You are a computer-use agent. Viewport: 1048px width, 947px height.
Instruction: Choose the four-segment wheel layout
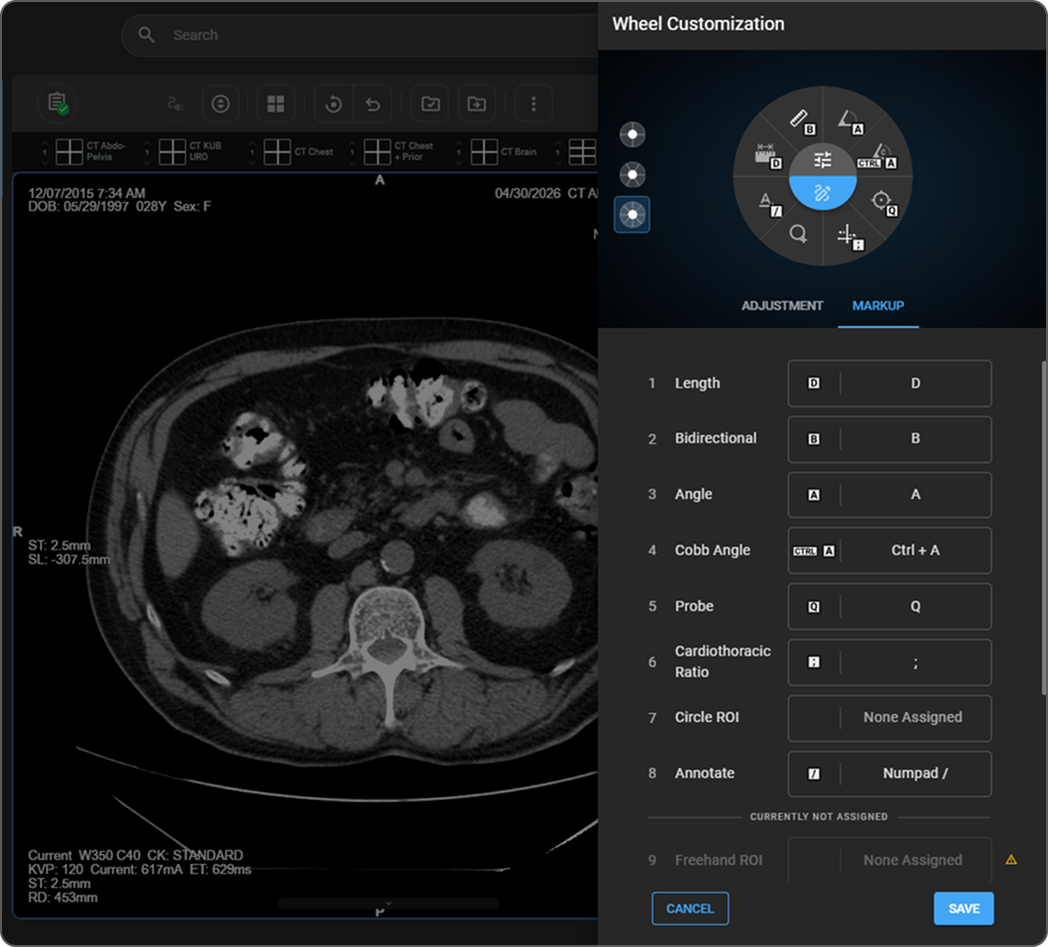pyautogui.click(x=632, y=134)
